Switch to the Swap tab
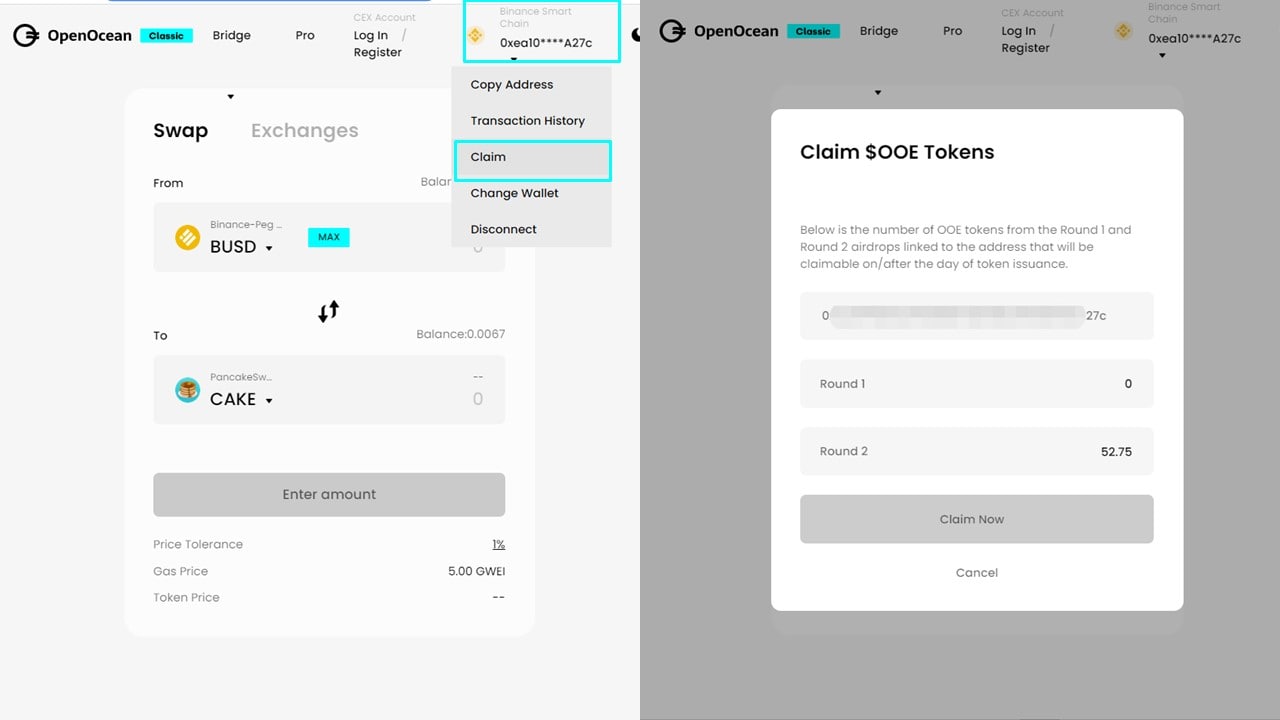The image size is (1280, 720). click(181, 131)
